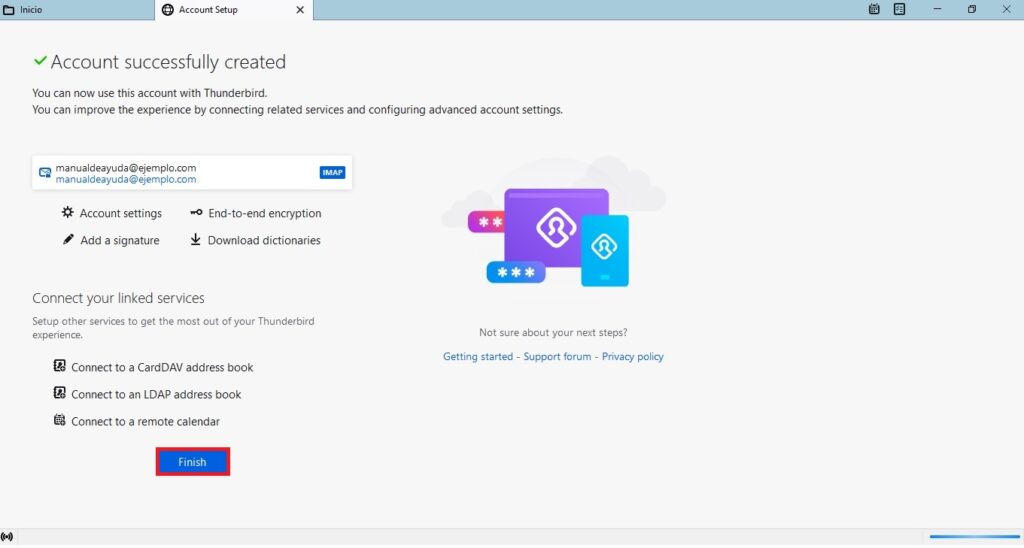Screen dimensions: 1024x548
Task: Click the LDAP address book icon
Action: [x=59, y=393]
